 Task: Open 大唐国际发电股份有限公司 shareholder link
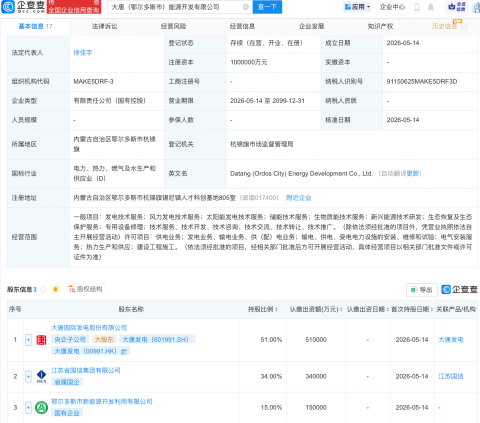pyautogui.click(x=89, y=328)
